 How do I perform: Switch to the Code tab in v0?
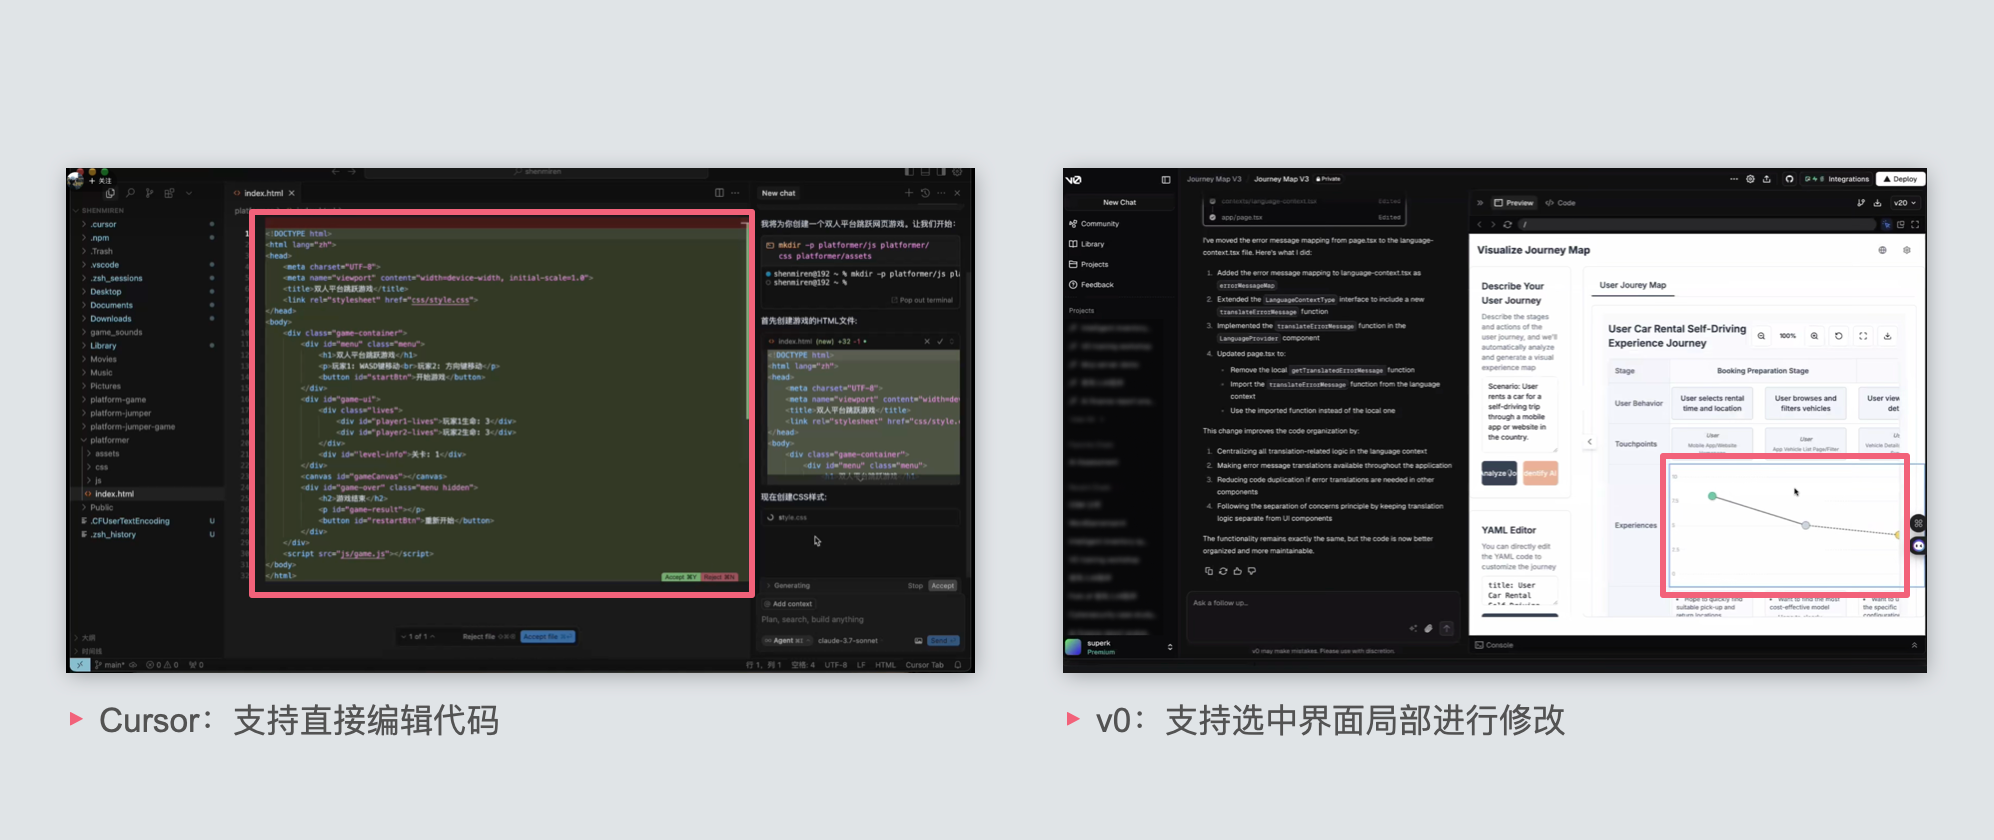click(x=1561, y=203)
